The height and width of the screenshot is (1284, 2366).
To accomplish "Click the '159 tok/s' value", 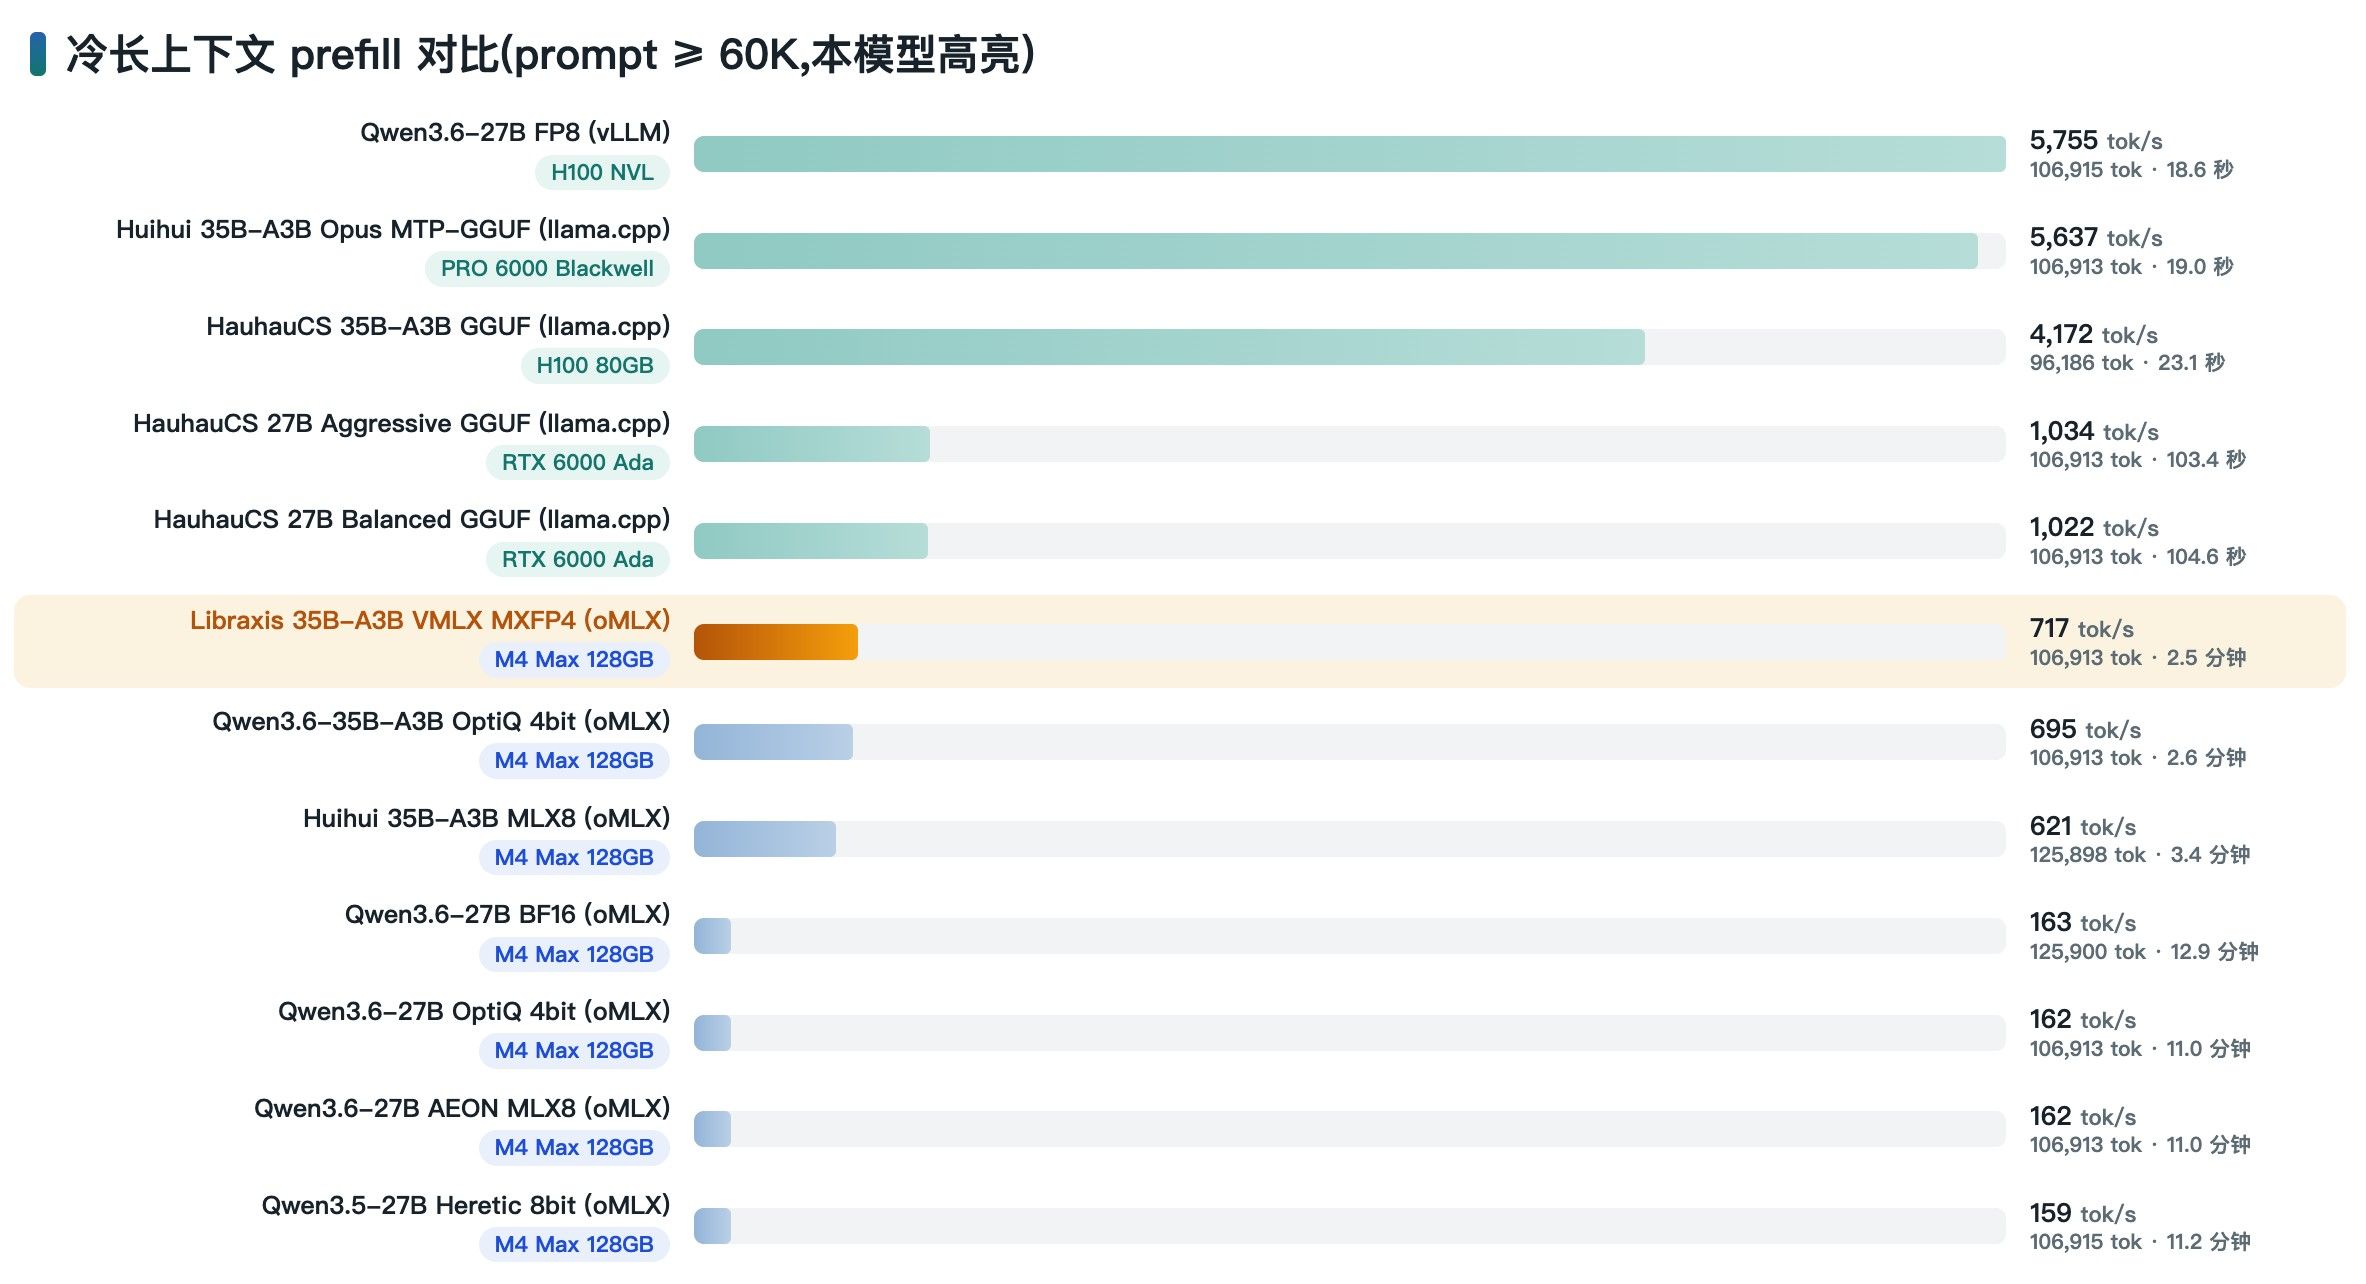I will [x=2082, y=1214].
